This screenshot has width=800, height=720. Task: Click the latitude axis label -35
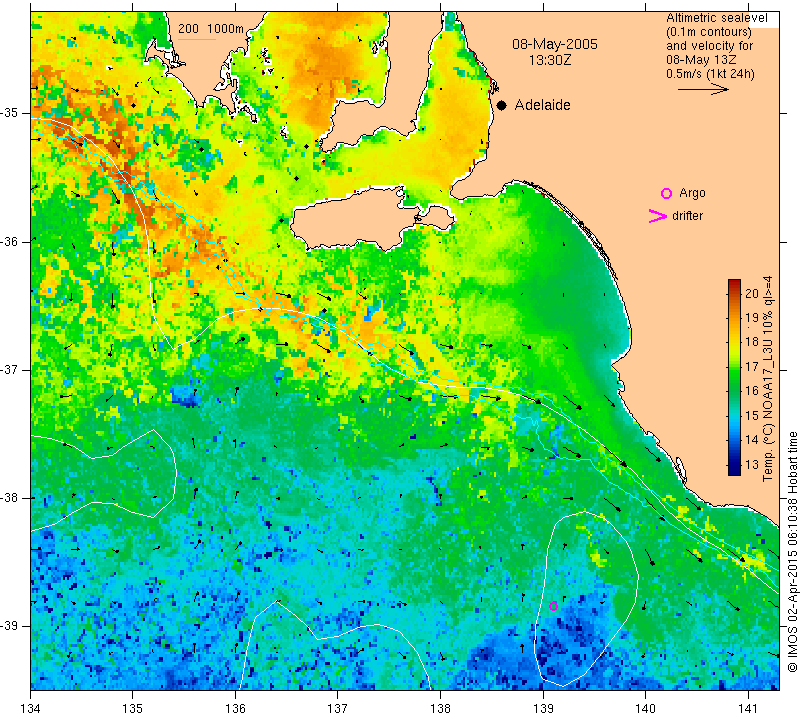tap(10, 113)
